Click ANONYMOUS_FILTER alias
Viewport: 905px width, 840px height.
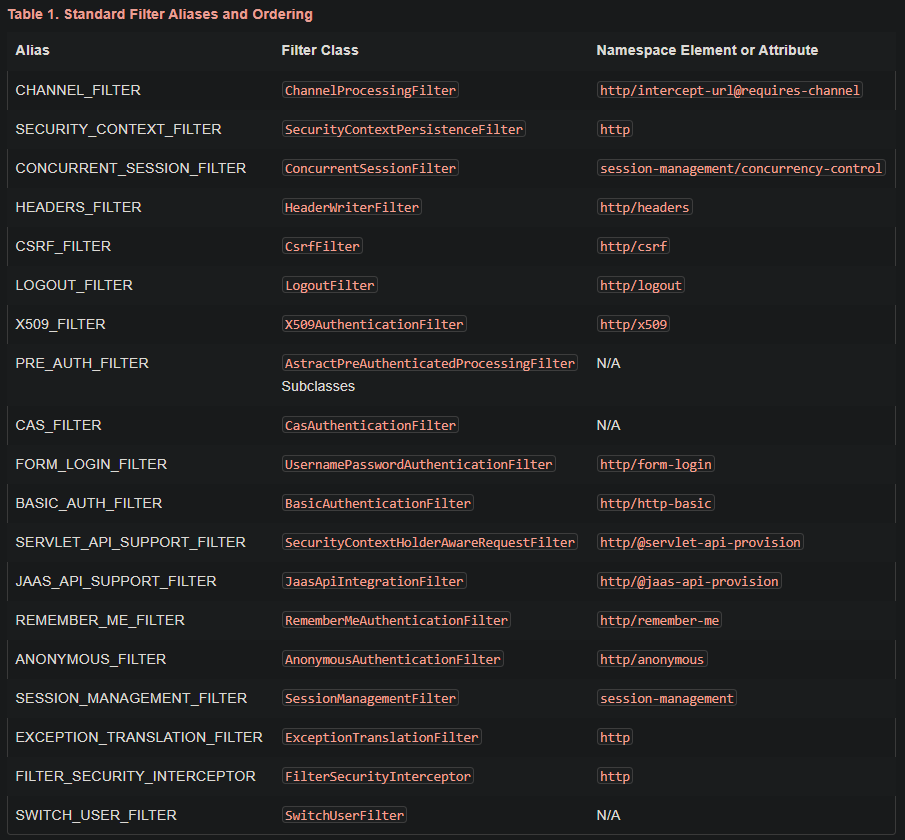[x=91, y=659]
